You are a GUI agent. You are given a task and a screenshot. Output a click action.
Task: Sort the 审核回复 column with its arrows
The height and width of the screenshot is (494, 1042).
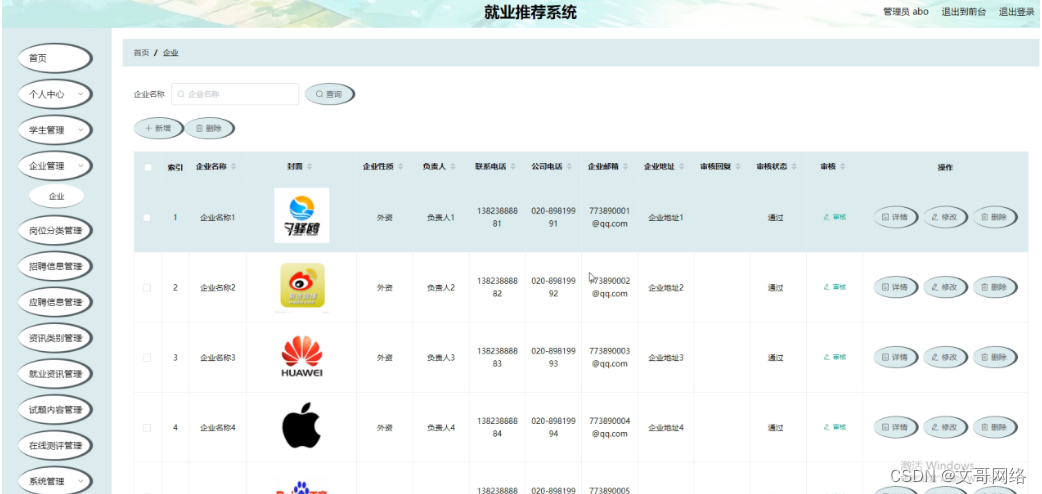click(738, 167)
